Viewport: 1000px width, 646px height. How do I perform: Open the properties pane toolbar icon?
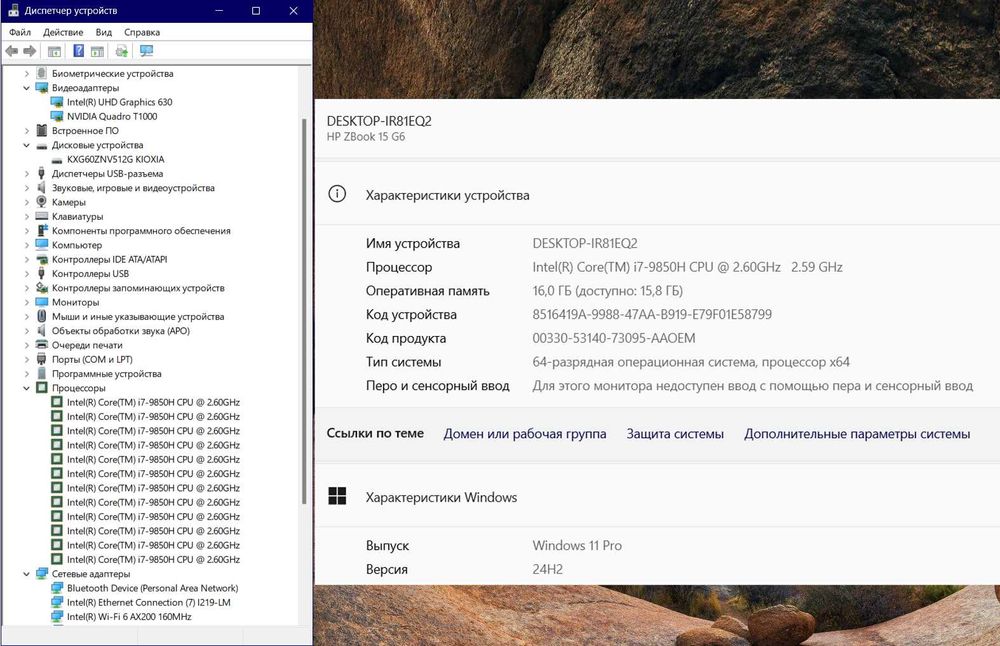[97, 51]
